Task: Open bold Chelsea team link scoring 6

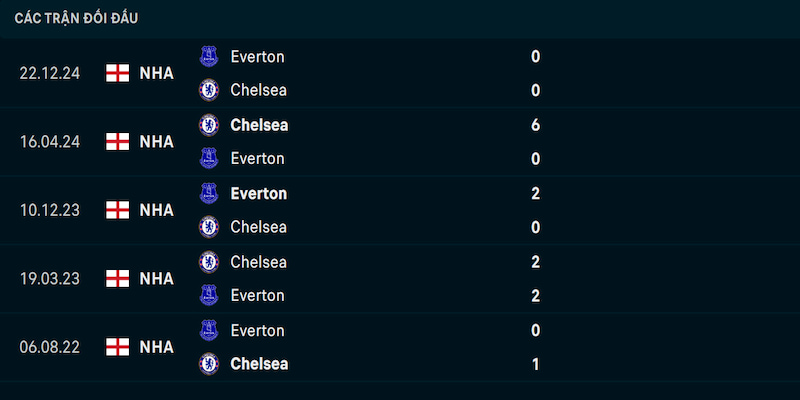Action: (x=259, y=125)
